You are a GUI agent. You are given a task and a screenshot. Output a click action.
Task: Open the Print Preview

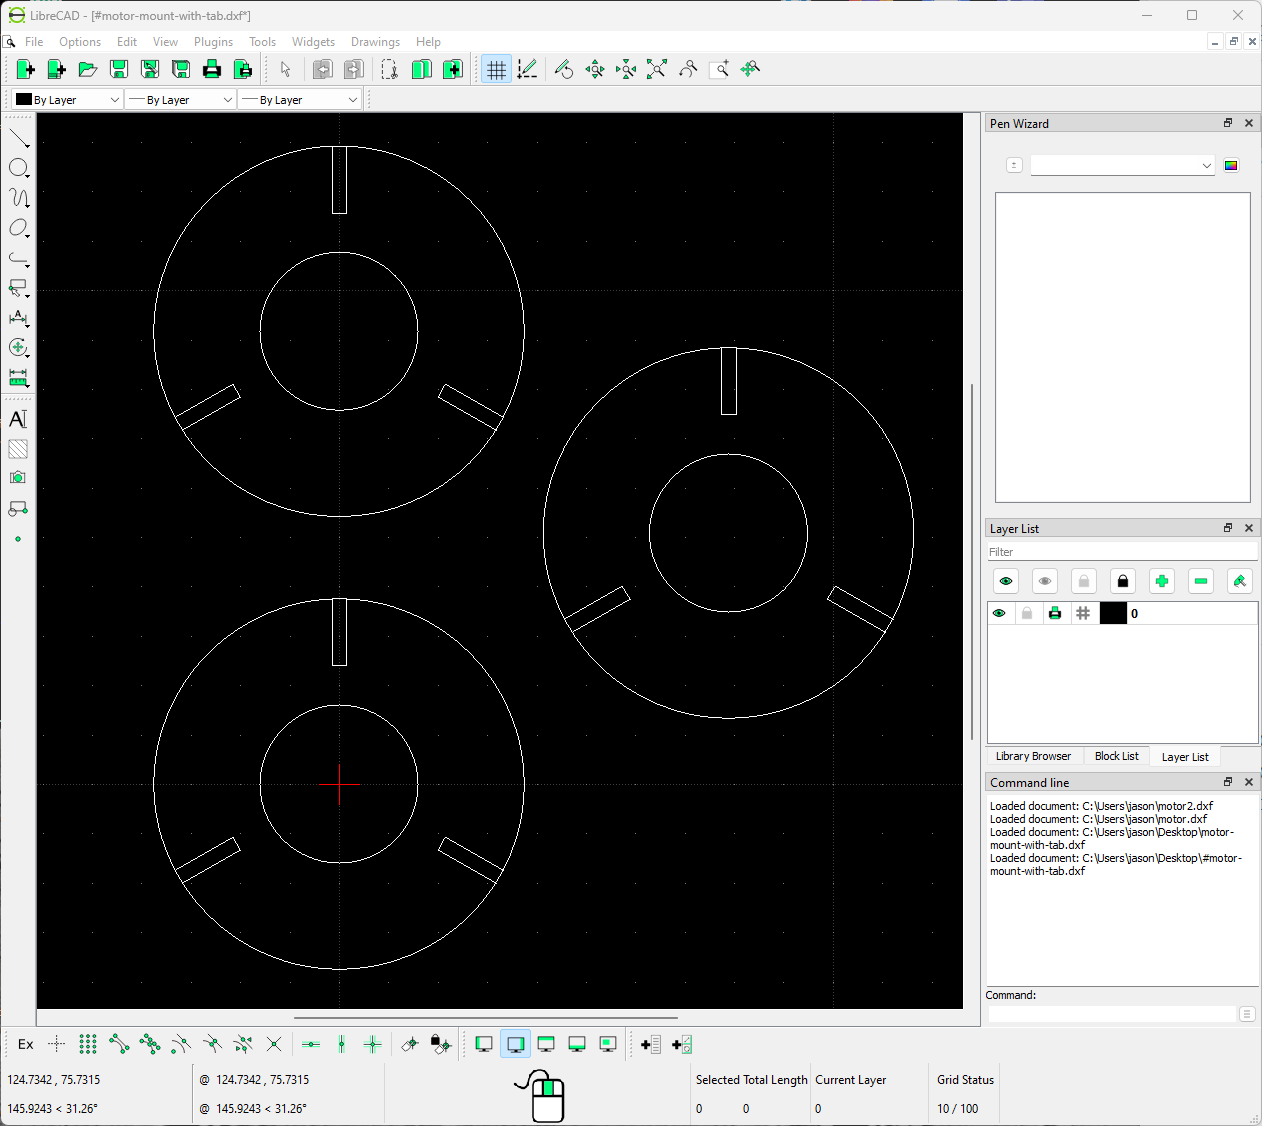pos(243,69)
